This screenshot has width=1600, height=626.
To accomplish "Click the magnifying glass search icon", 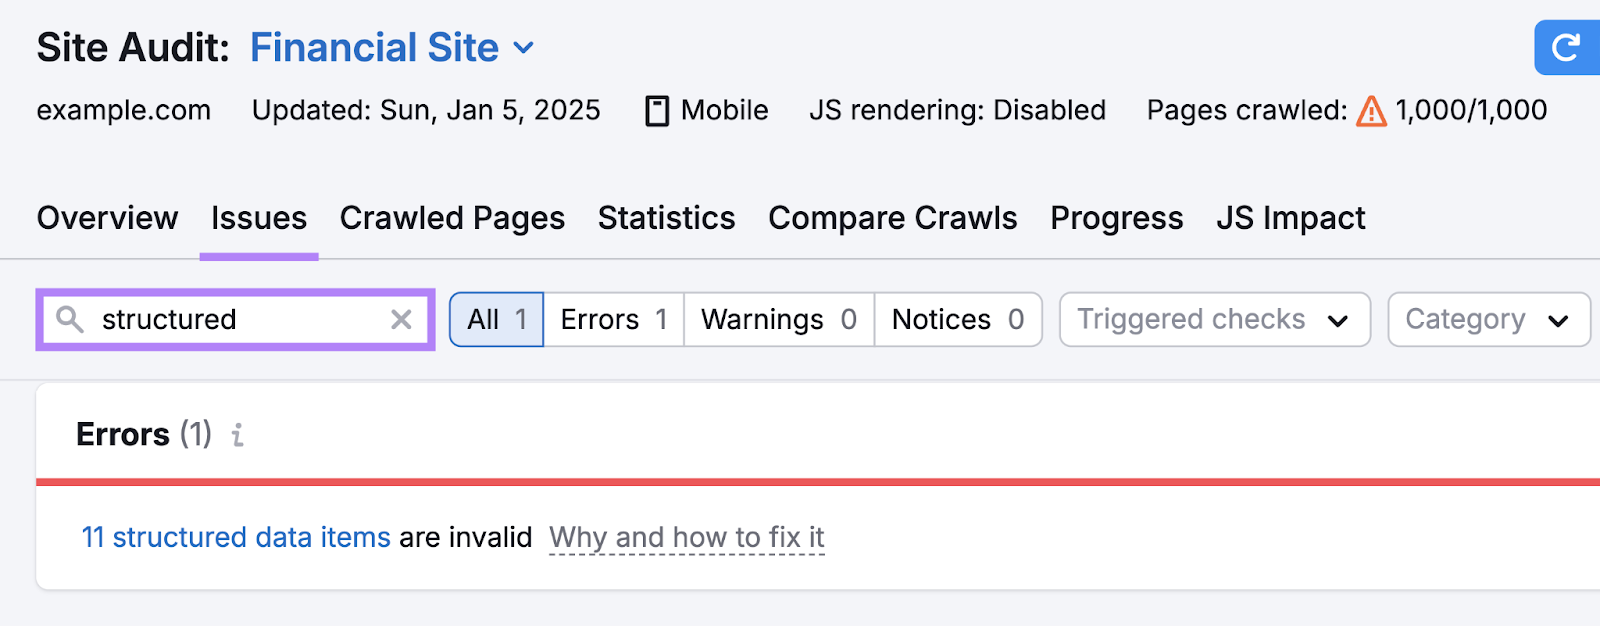I will (x=69, y=319).
